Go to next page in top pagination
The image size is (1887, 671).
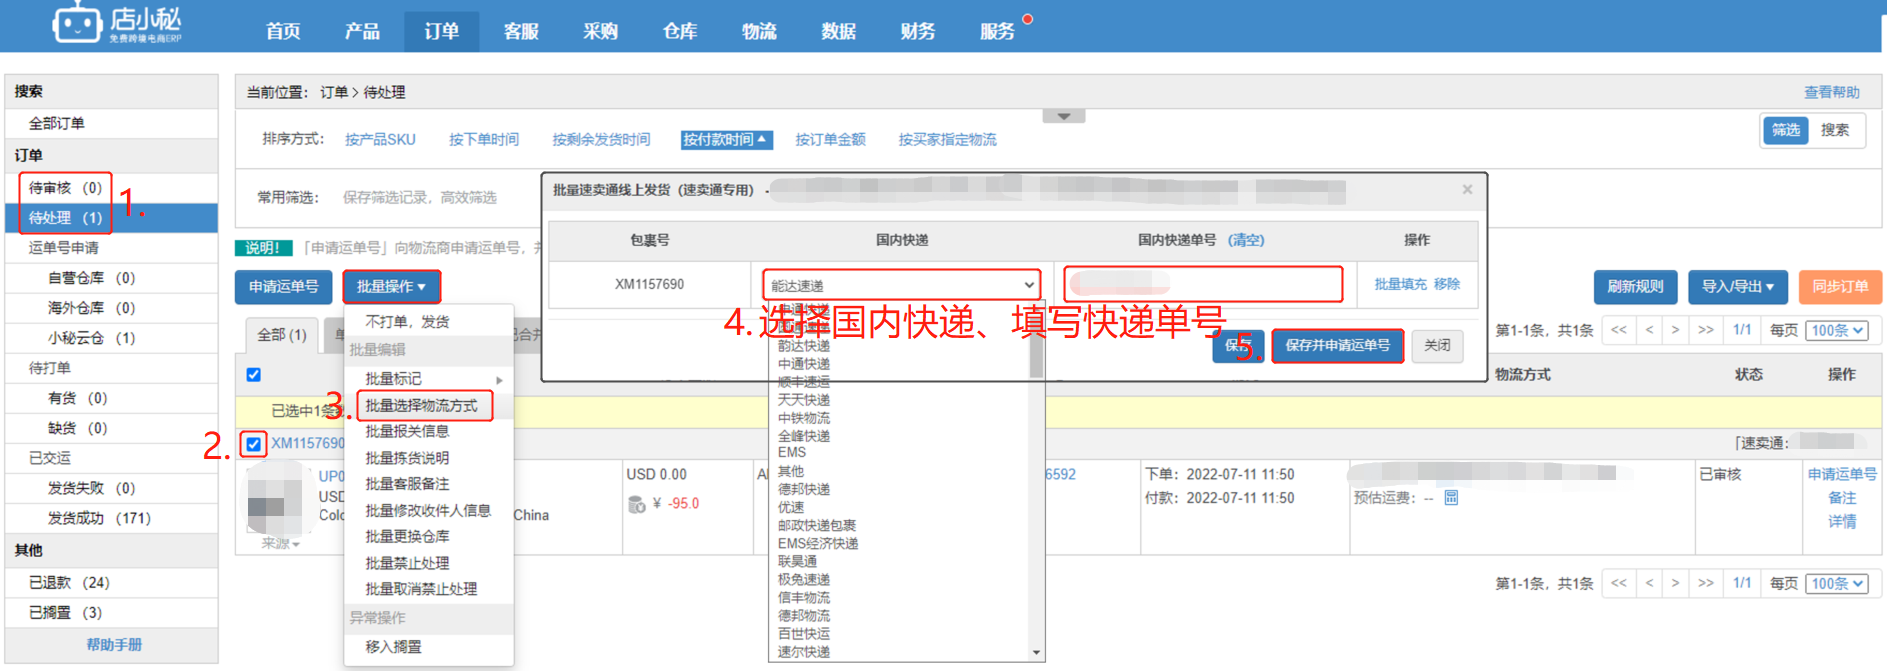(1675, 330)
